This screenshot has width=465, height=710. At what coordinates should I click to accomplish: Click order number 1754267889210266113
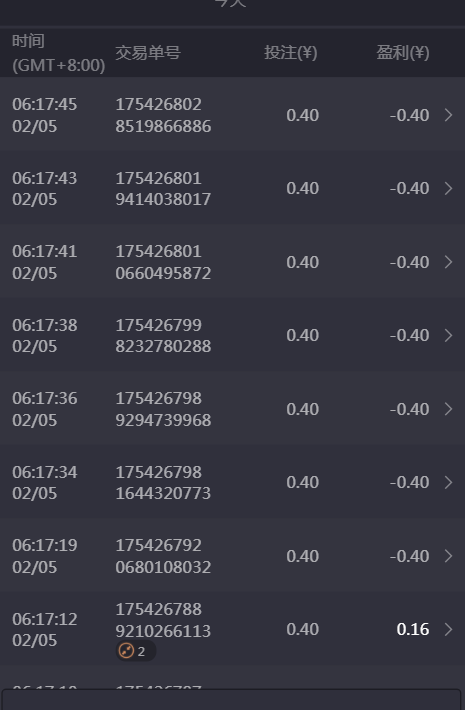pyautogui.click(x=163, y=620)
